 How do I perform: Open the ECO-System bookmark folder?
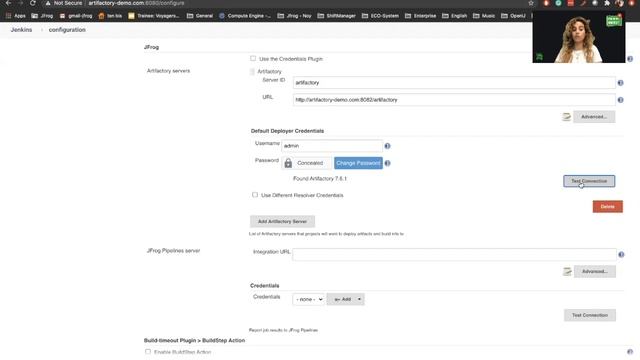pos(380,16)
